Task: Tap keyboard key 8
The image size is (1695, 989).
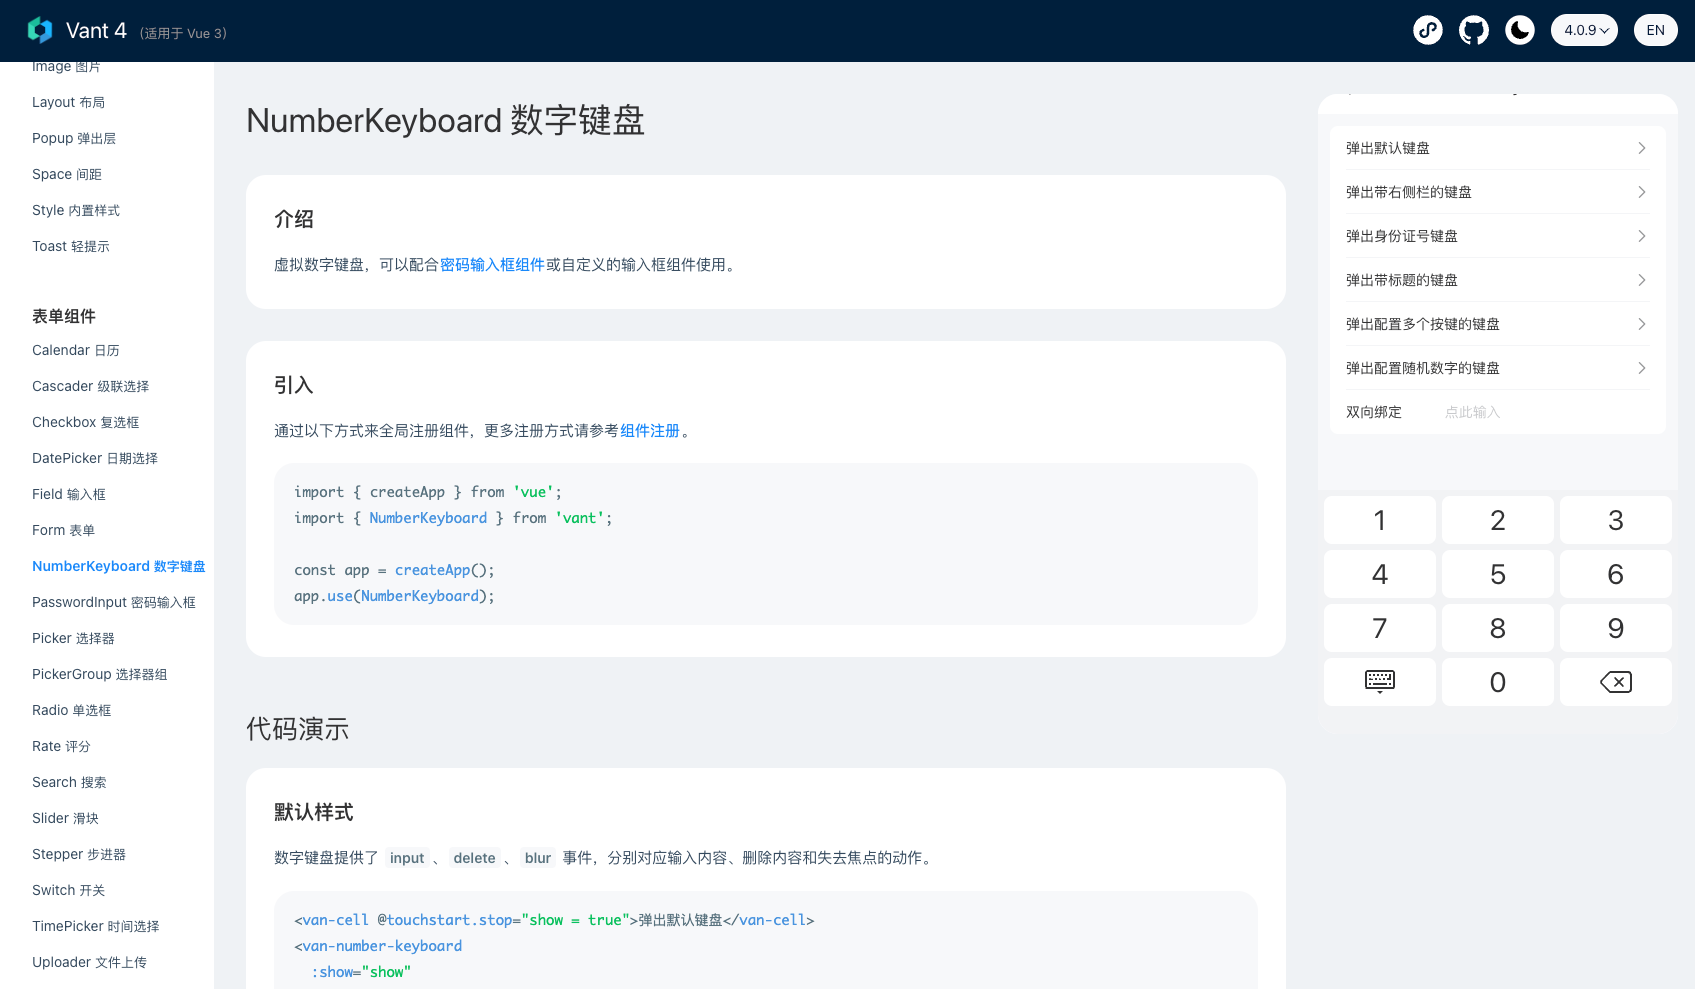Action: 1498,628
